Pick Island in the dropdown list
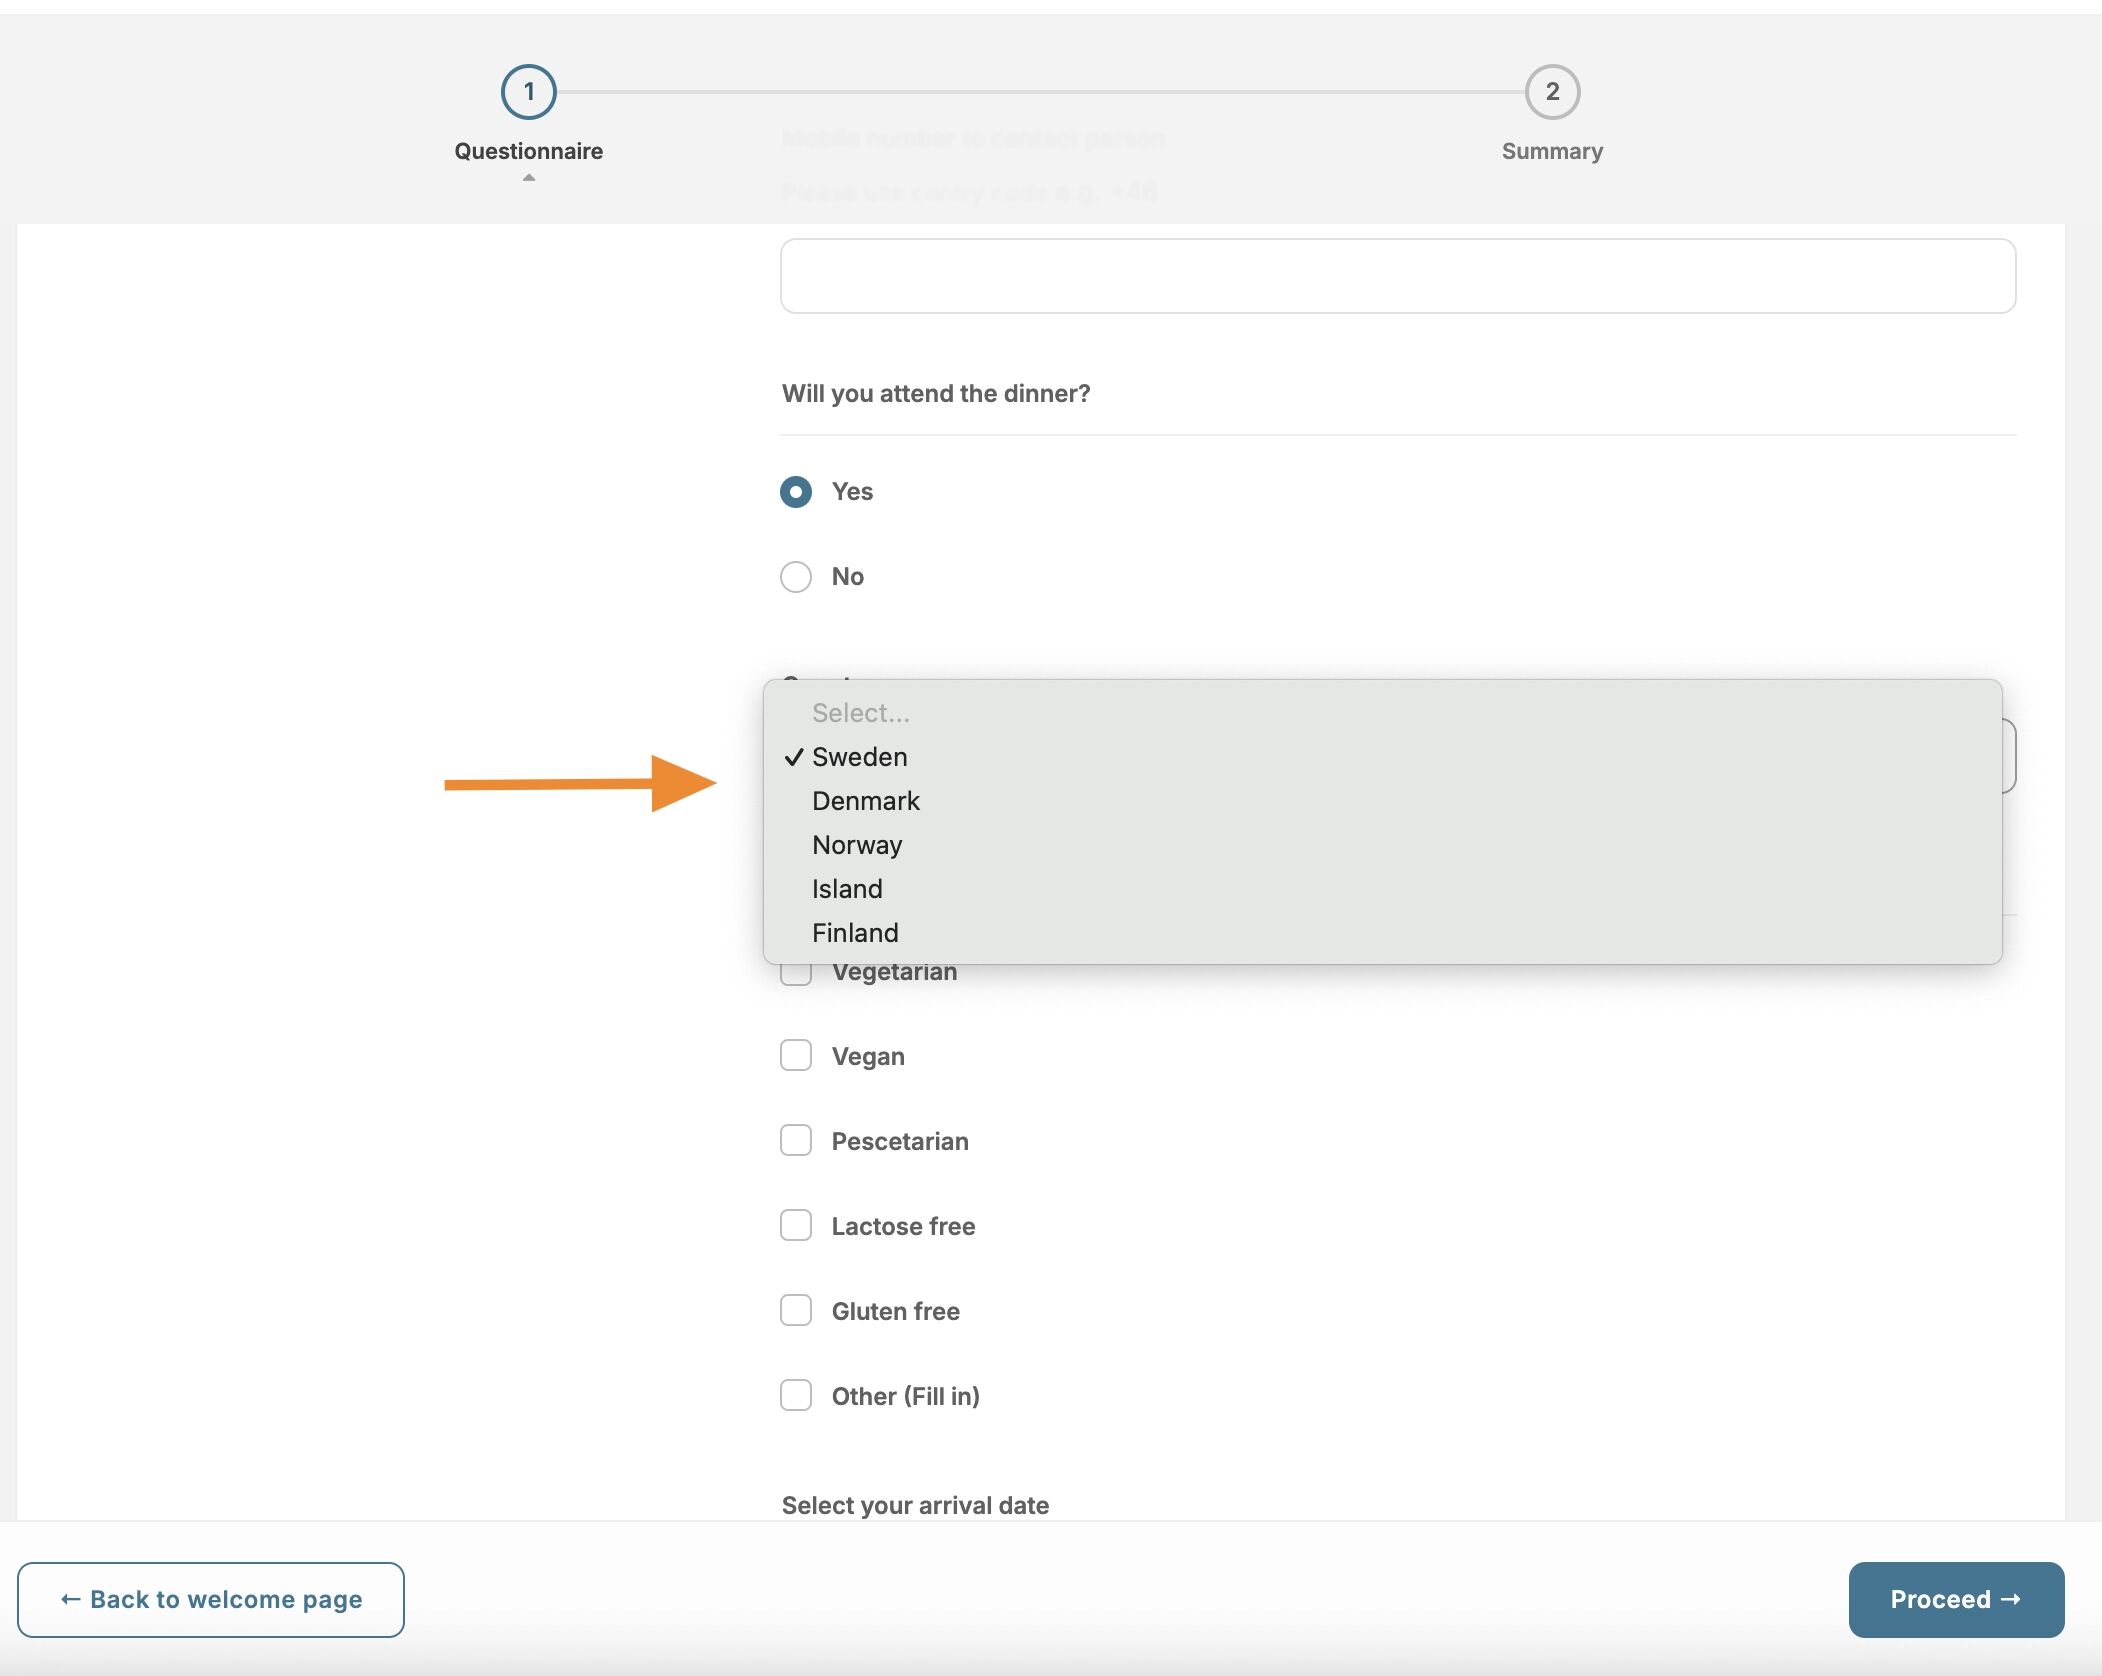Screen dimensions: 2102x1676 847,889
